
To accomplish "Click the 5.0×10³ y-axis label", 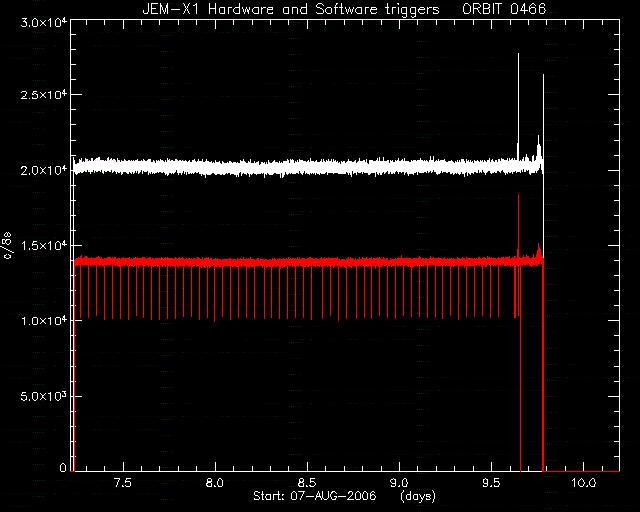I will click(44, 396).
